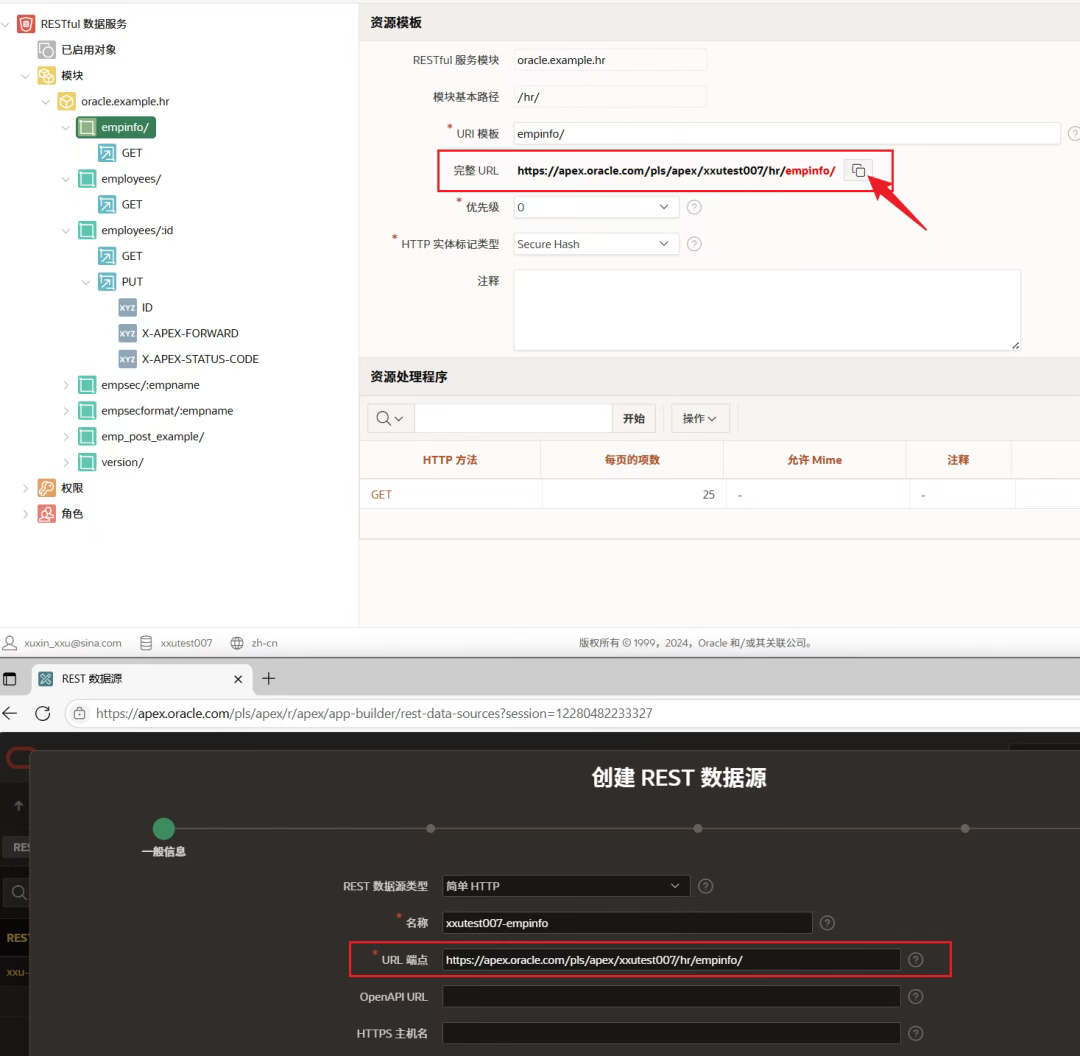This screenshot has height=1056, width=1080.
Task: Open help for the OpenAPI URL field
Action: pyautogui.click(x=915, y=996)
